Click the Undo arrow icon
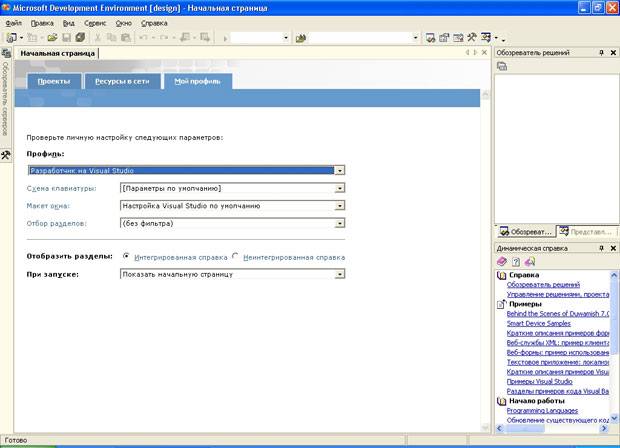This screenshot has width=620, height=448. [x=144, y=38]
